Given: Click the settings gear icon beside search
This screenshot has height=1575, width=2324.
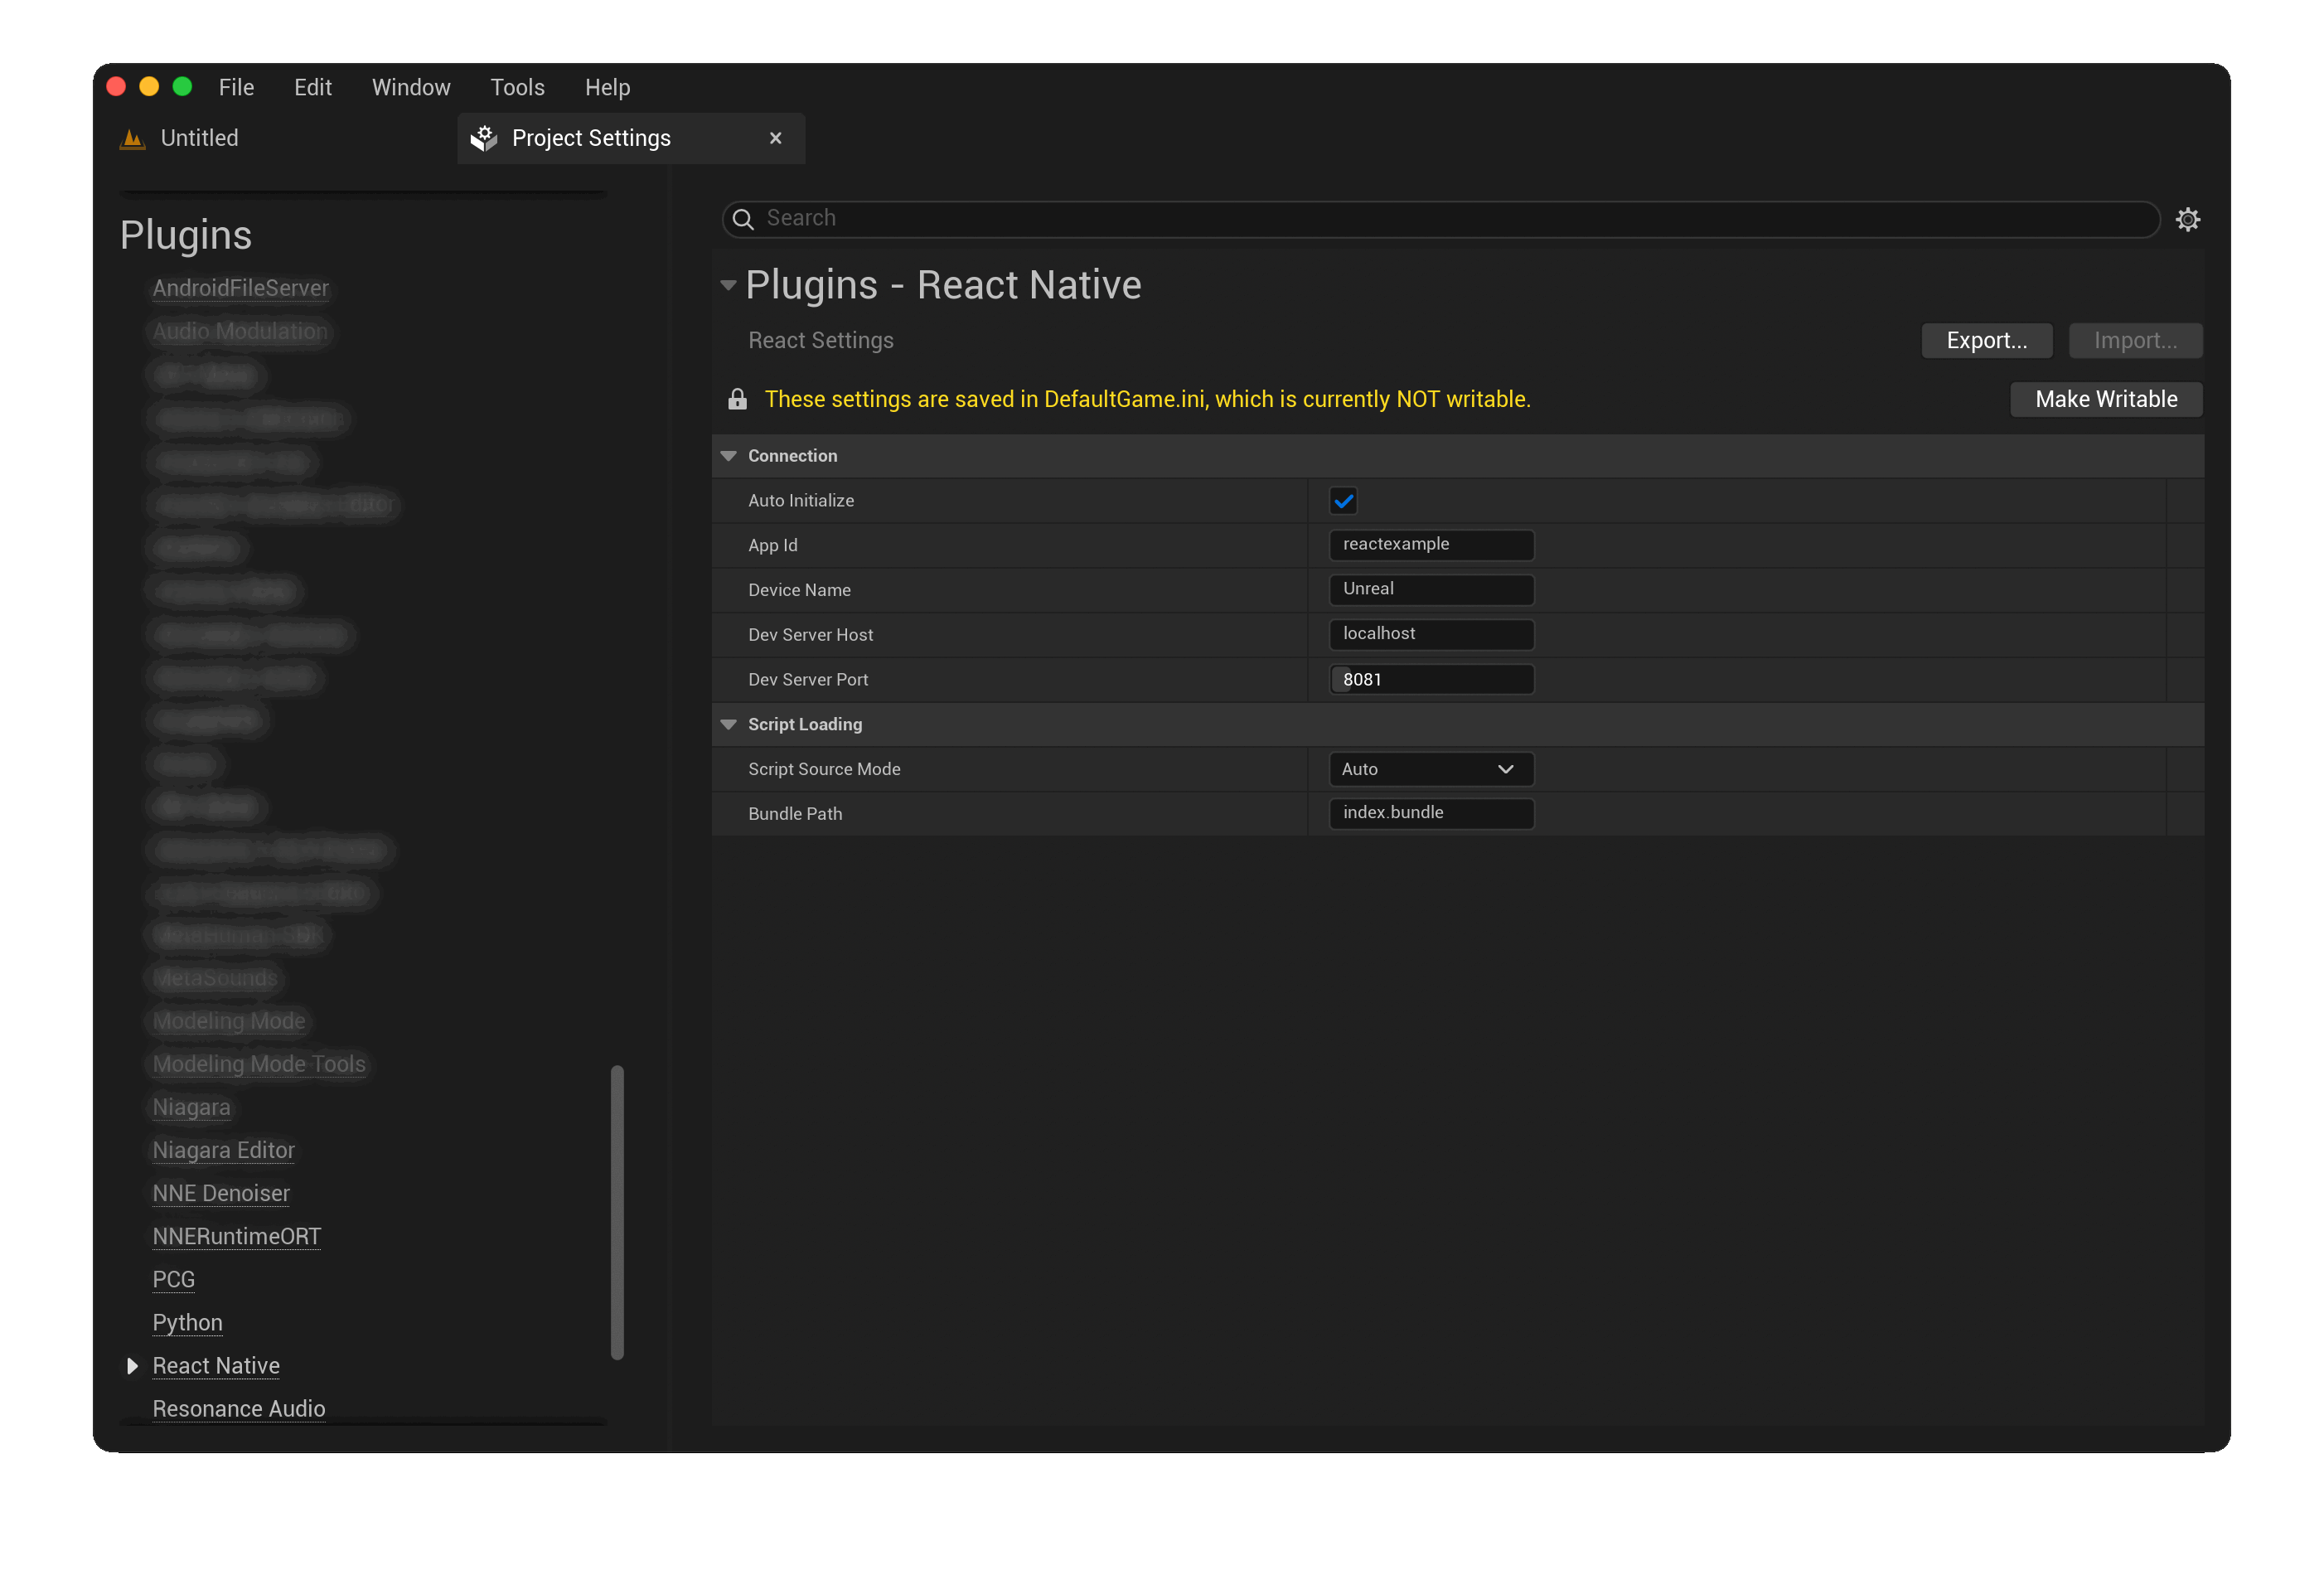Looking at the screenshot, I should 2187,219.
